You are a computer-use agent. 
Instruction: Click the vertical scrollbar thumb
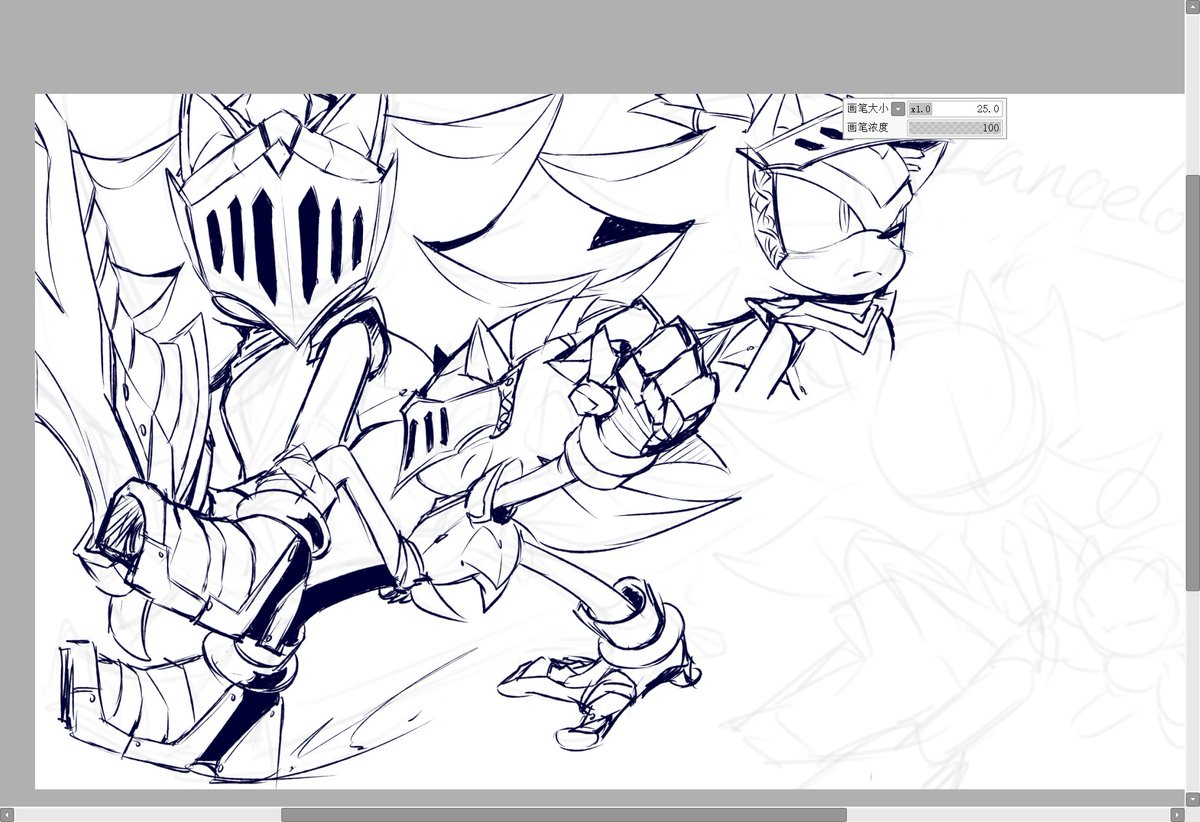(1192, 385)
